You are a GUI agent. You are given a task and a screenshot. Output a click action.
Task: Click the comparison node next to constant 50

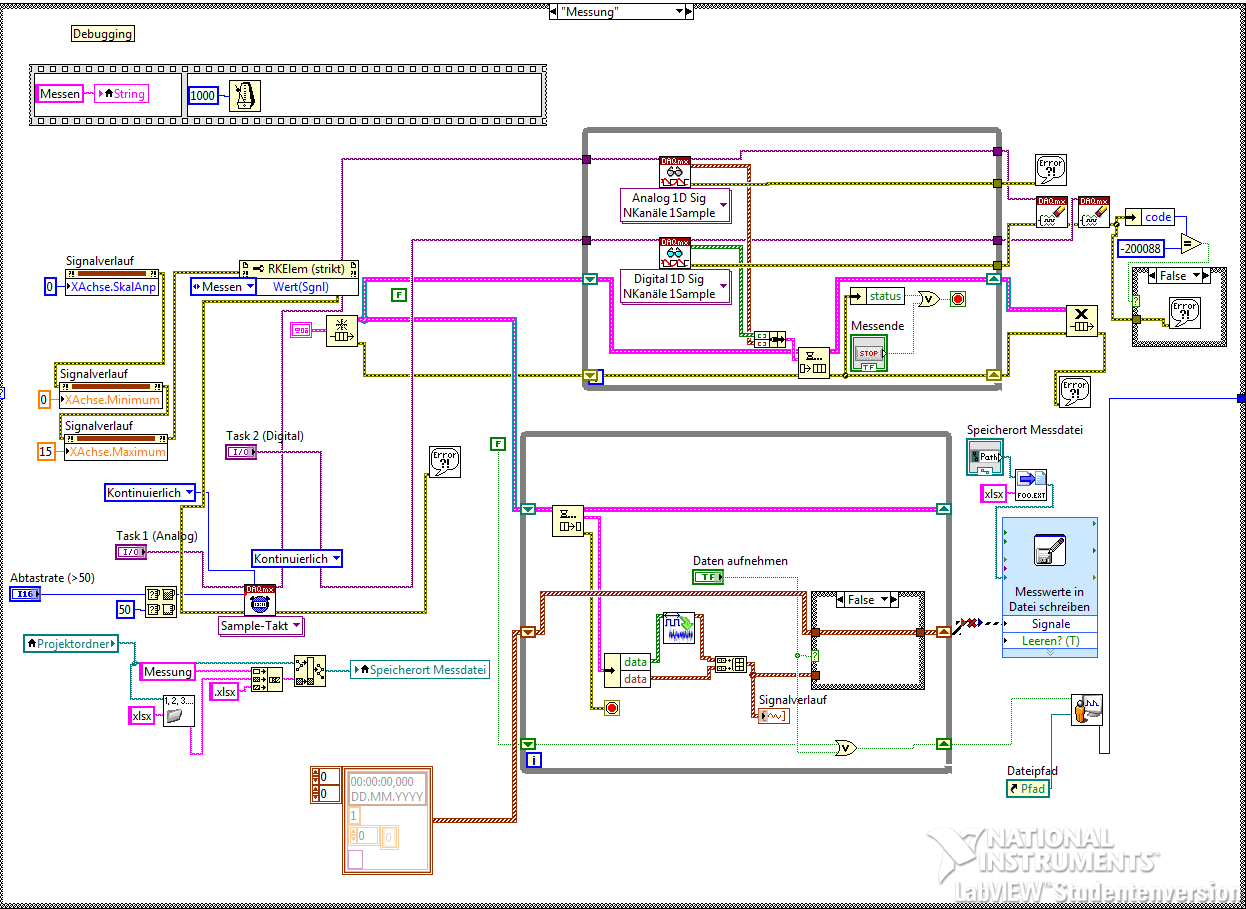161,600
